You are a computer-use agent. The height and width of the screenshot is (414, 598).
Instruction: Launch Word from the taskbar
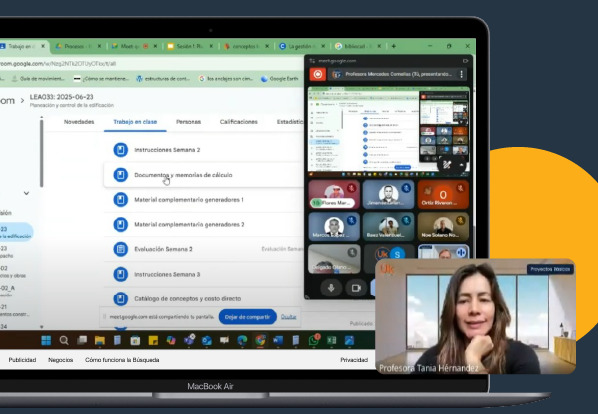(278, 340)
